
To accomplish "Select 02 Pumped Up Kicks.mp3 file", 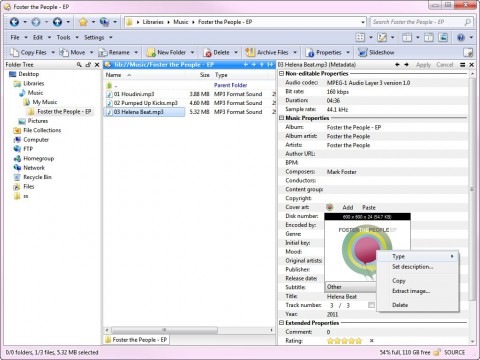I will [145, 103].
